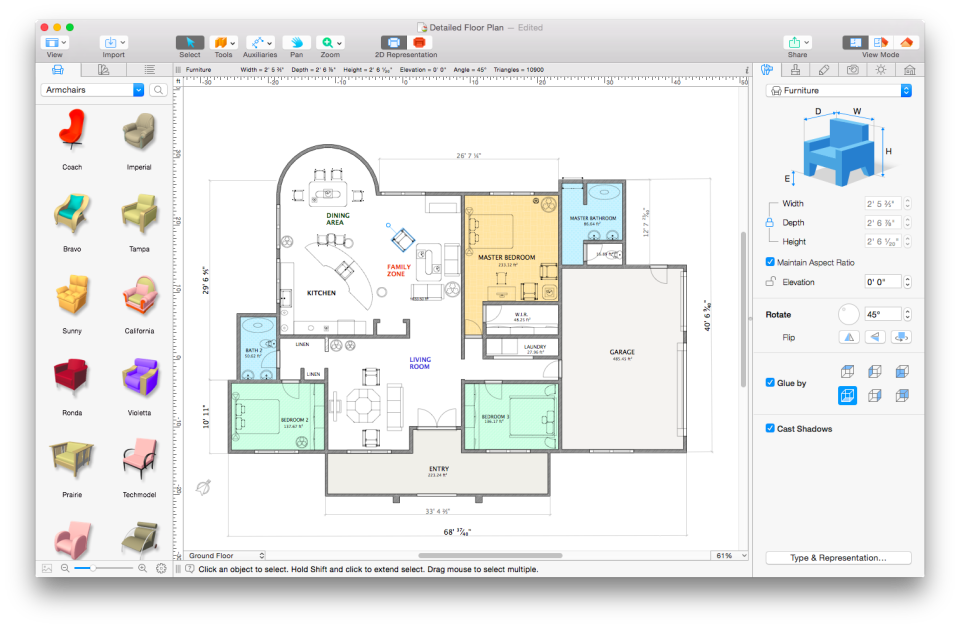Open the Building house inspector tab

[909, 70]
